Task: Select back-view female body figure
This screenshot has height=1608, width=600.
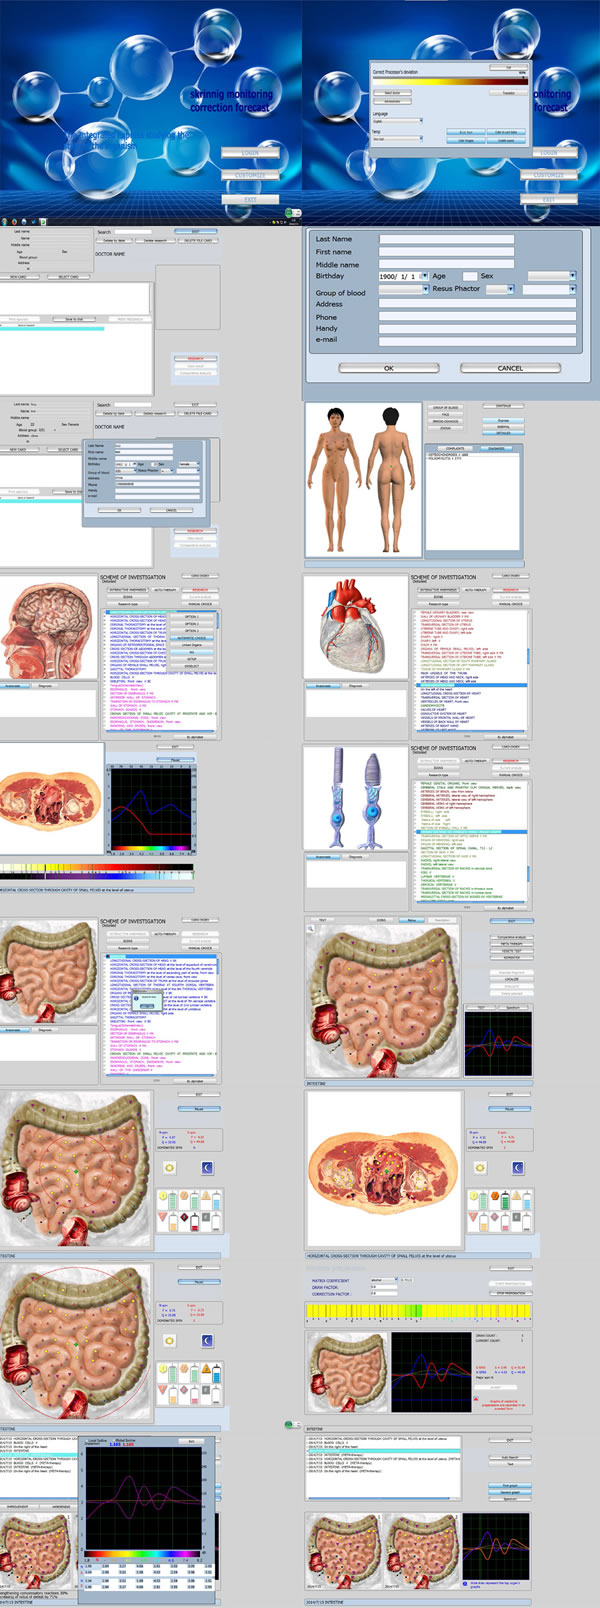Action: (392, 480)
